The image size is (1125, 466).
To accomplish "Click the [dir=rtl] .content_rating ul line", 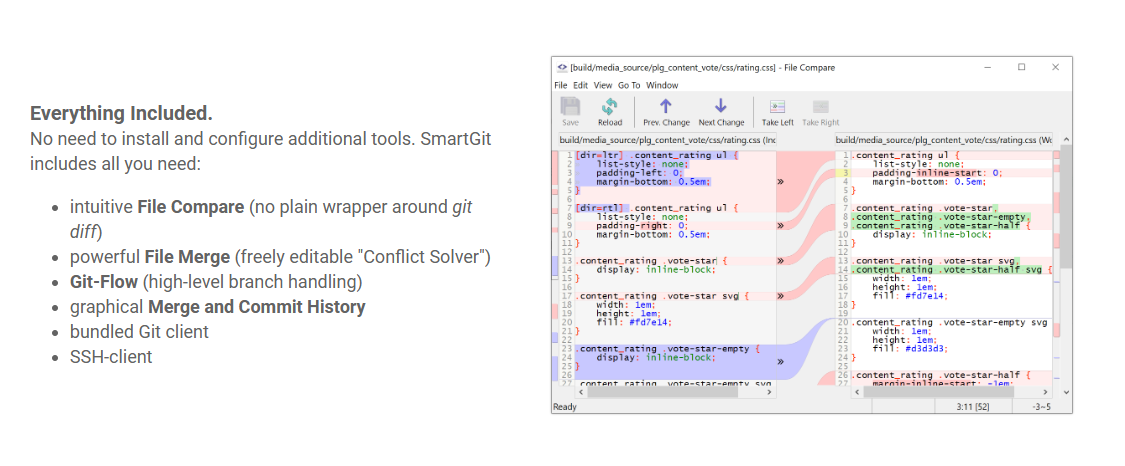I will point(657,208).
